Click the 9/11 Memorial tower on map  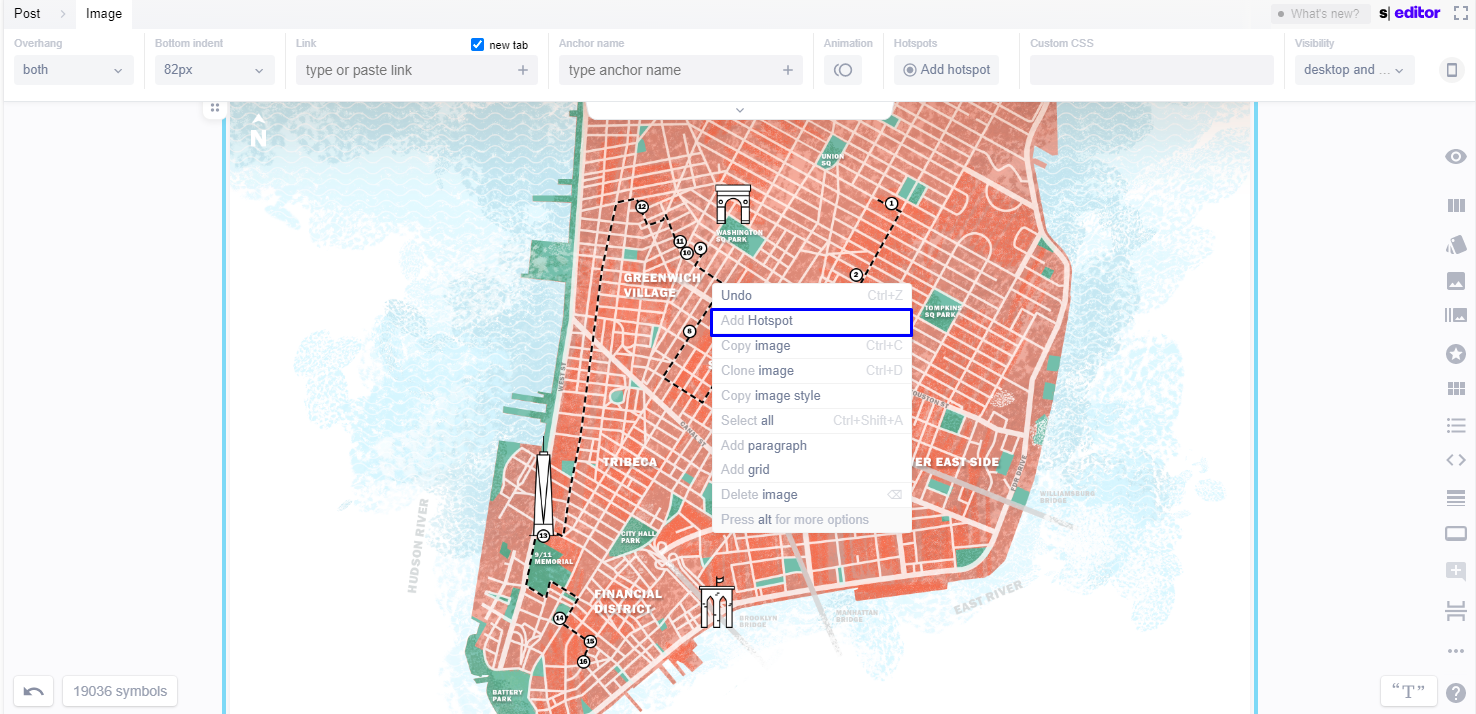[x=543, y=490]
